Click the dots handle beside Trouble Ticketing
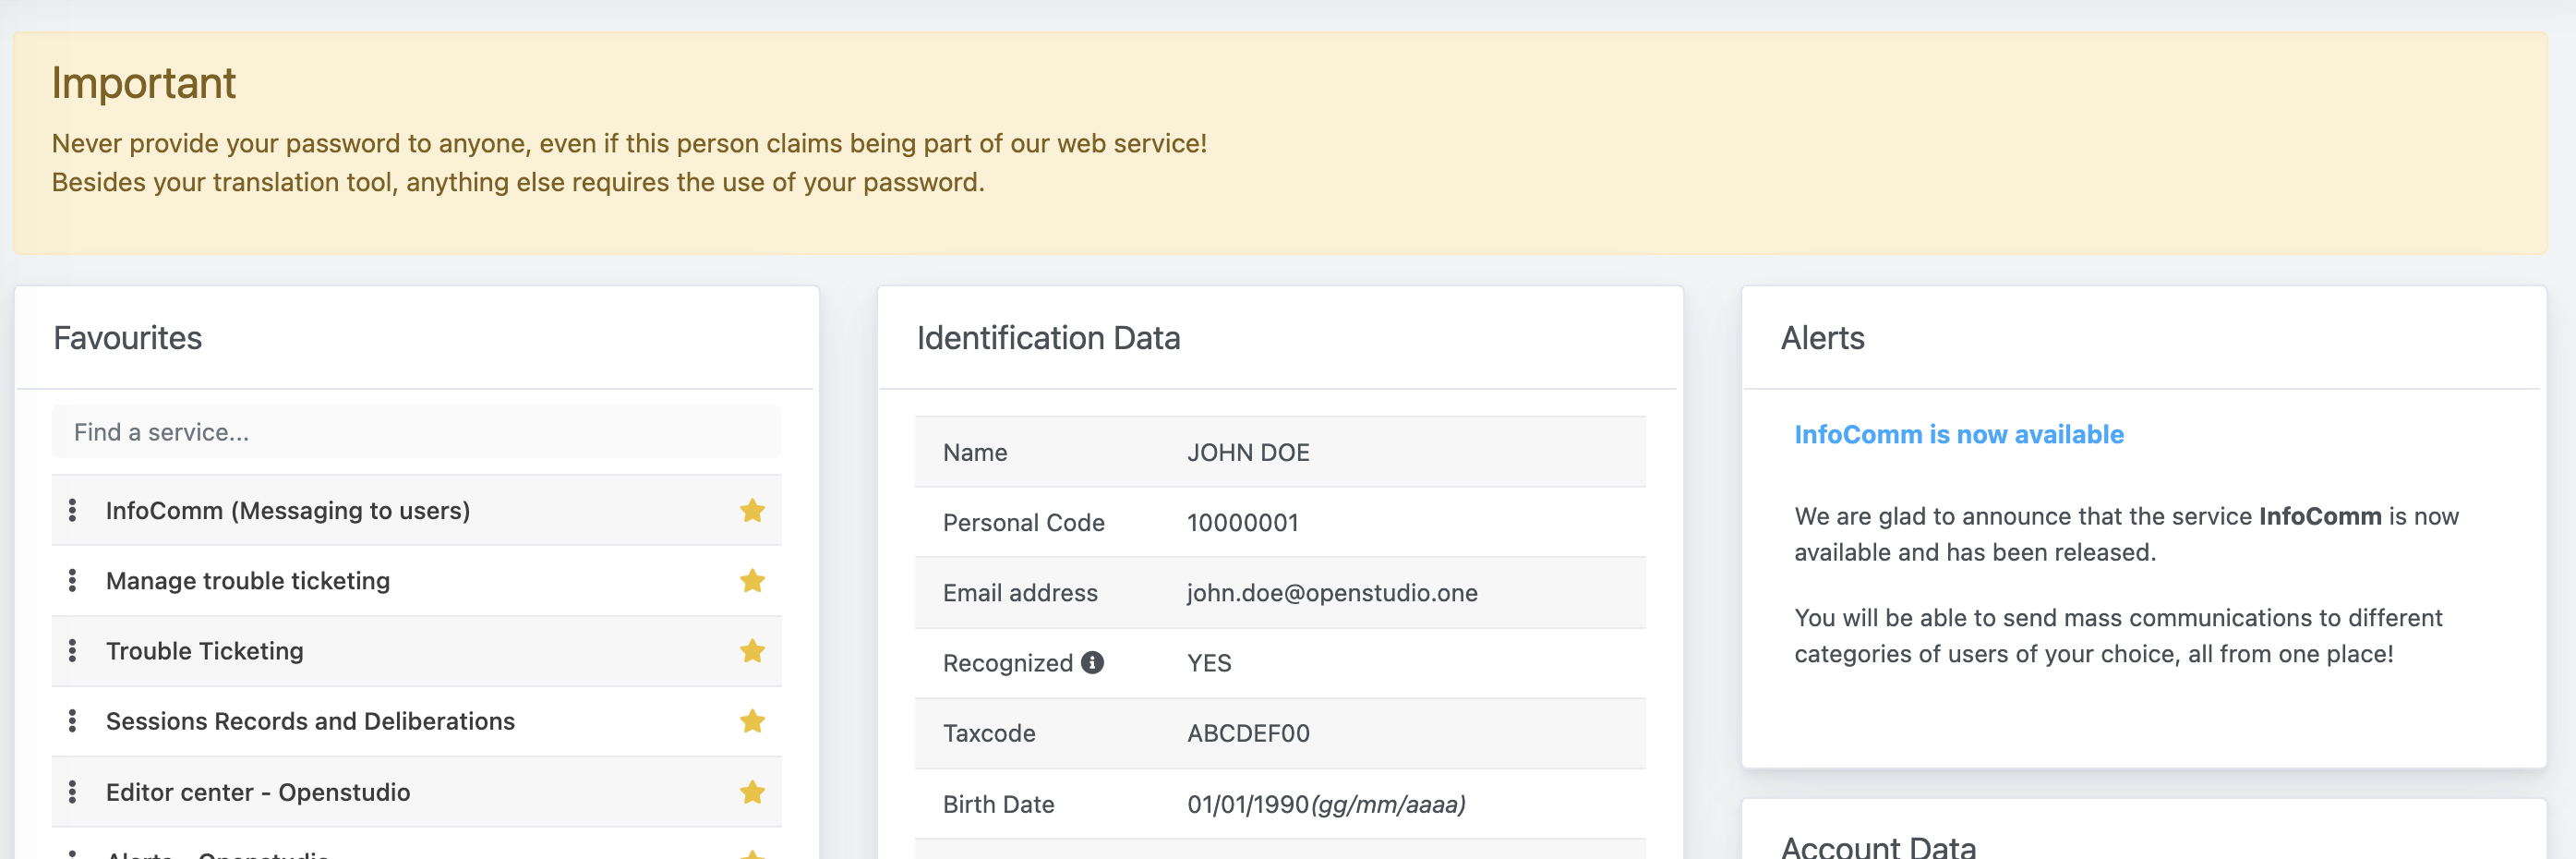The height and width of the screenshot is (859, 2576). (72, 651)
